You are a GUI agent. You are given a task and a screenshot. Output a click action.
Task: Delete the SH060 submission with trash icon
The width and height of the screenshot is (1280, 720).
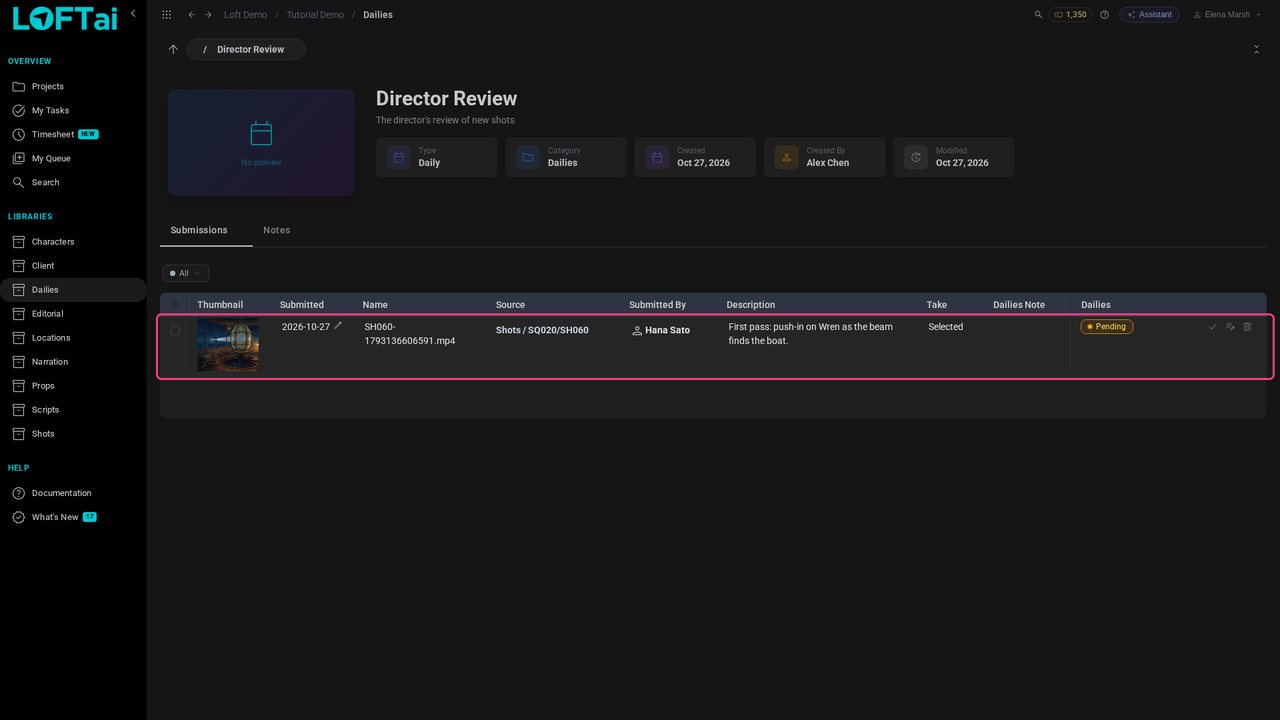coord(1247,327)
